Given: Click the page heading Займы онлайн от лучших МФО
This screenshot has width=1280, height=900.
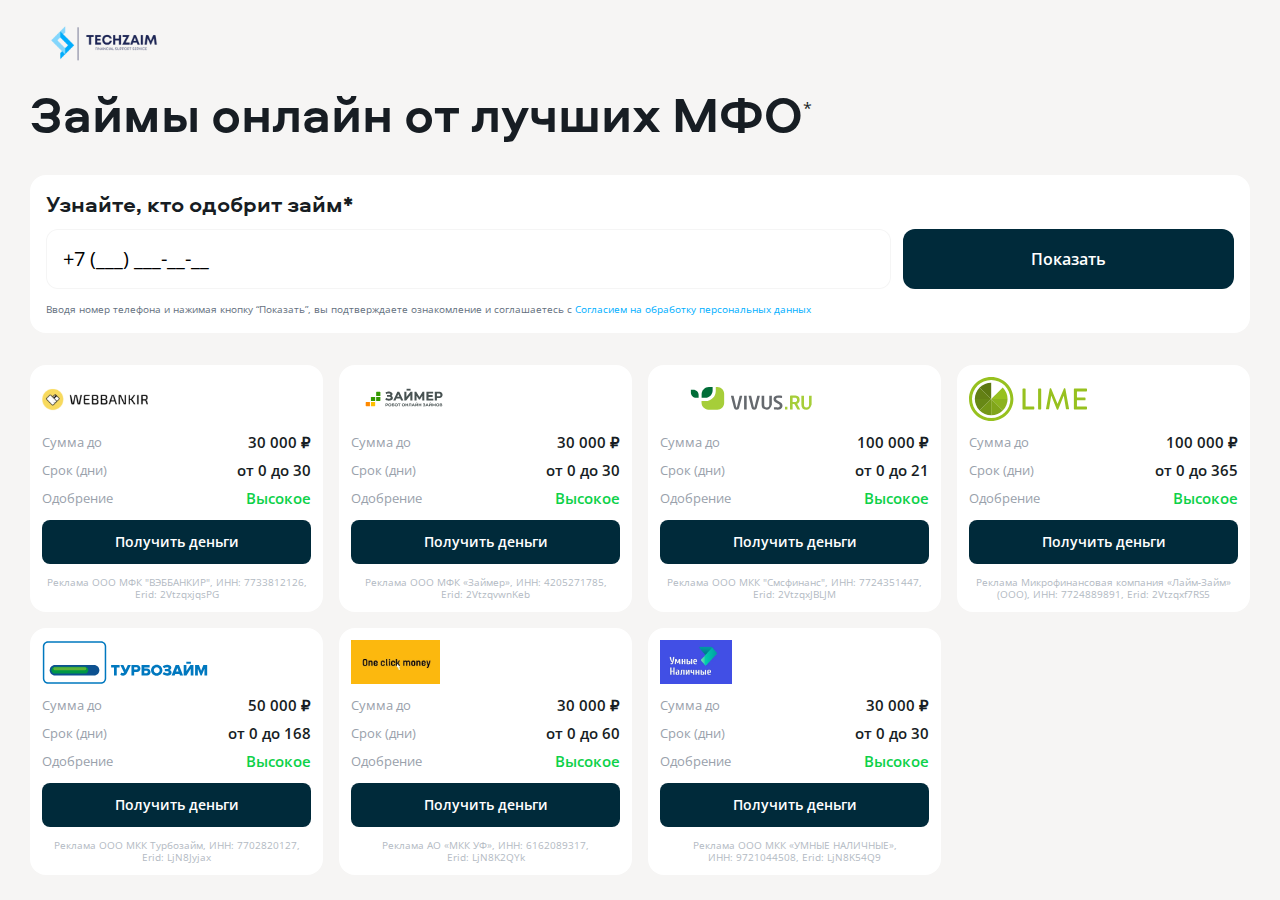Looking at the screenshot, I should [x=421, y=117].
